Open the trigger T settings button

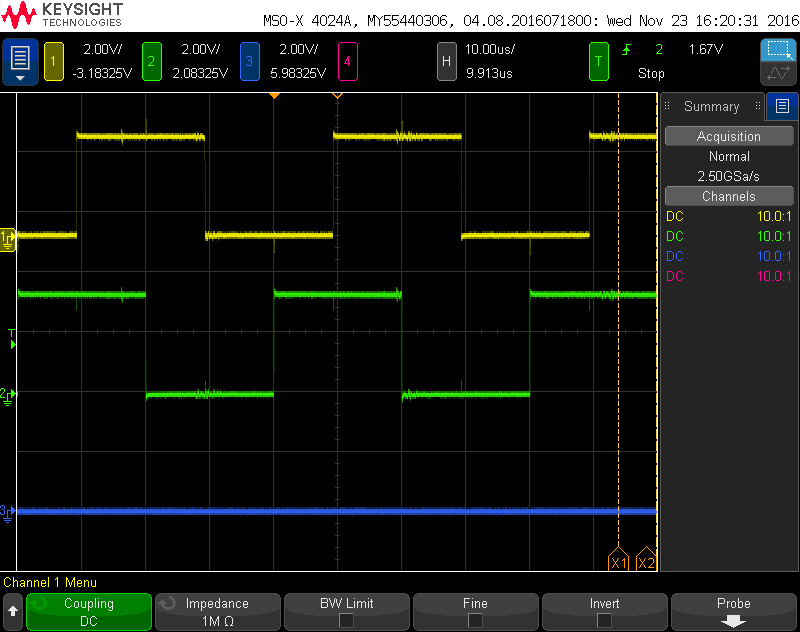click(598, 62)
